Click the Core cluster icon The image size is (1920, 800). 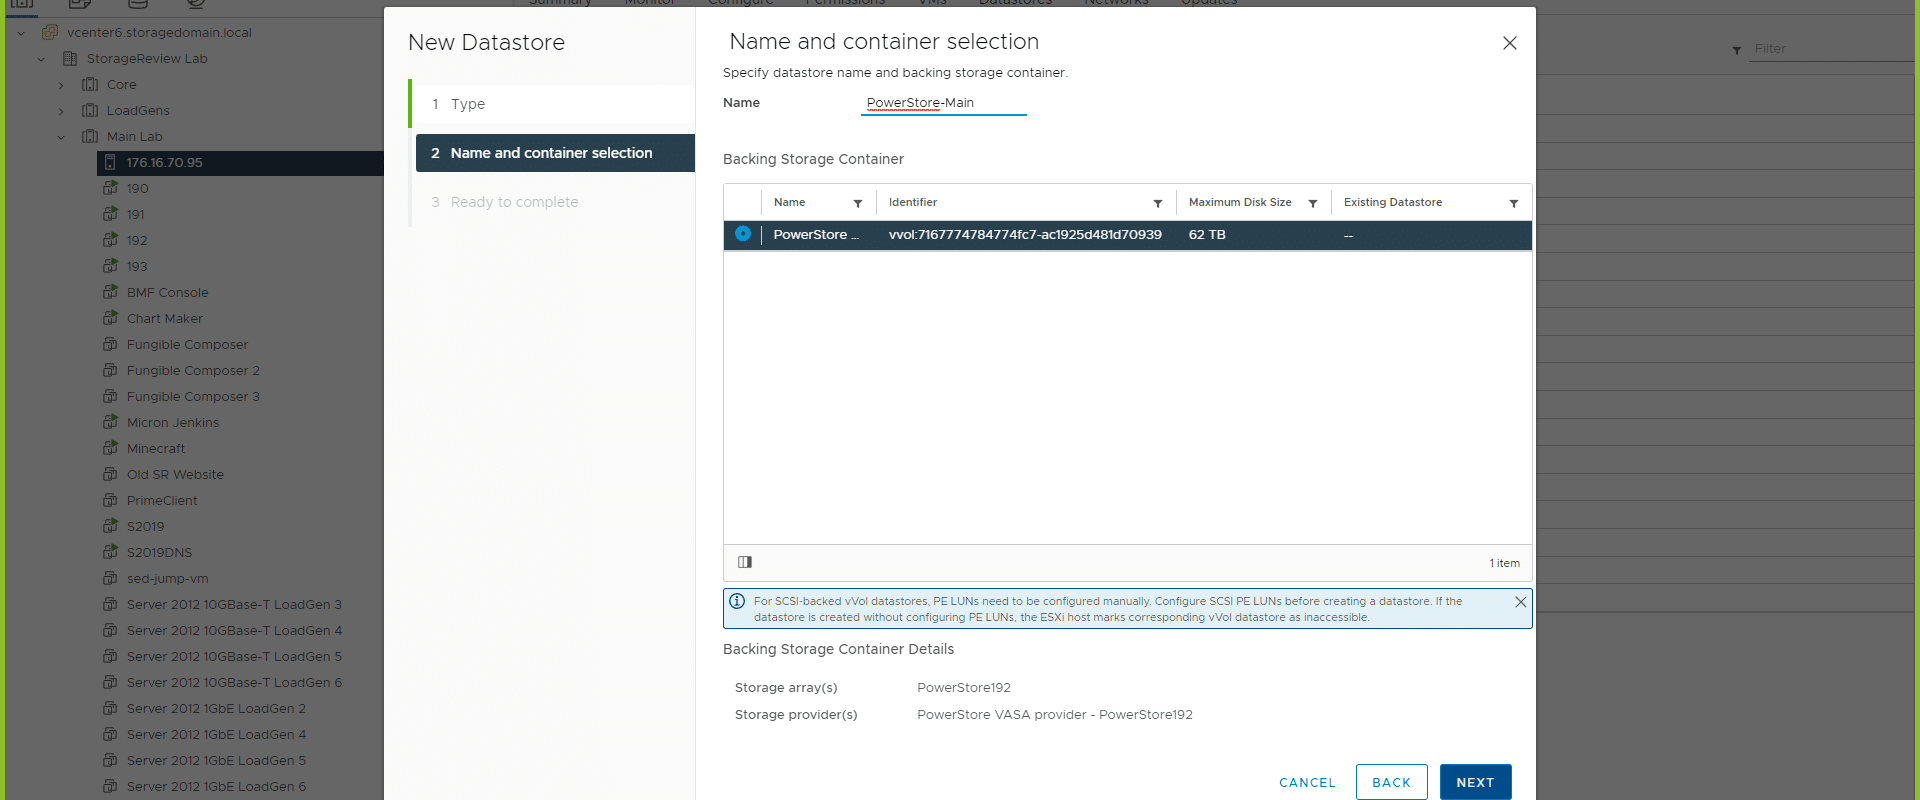(x=90, y=84)
